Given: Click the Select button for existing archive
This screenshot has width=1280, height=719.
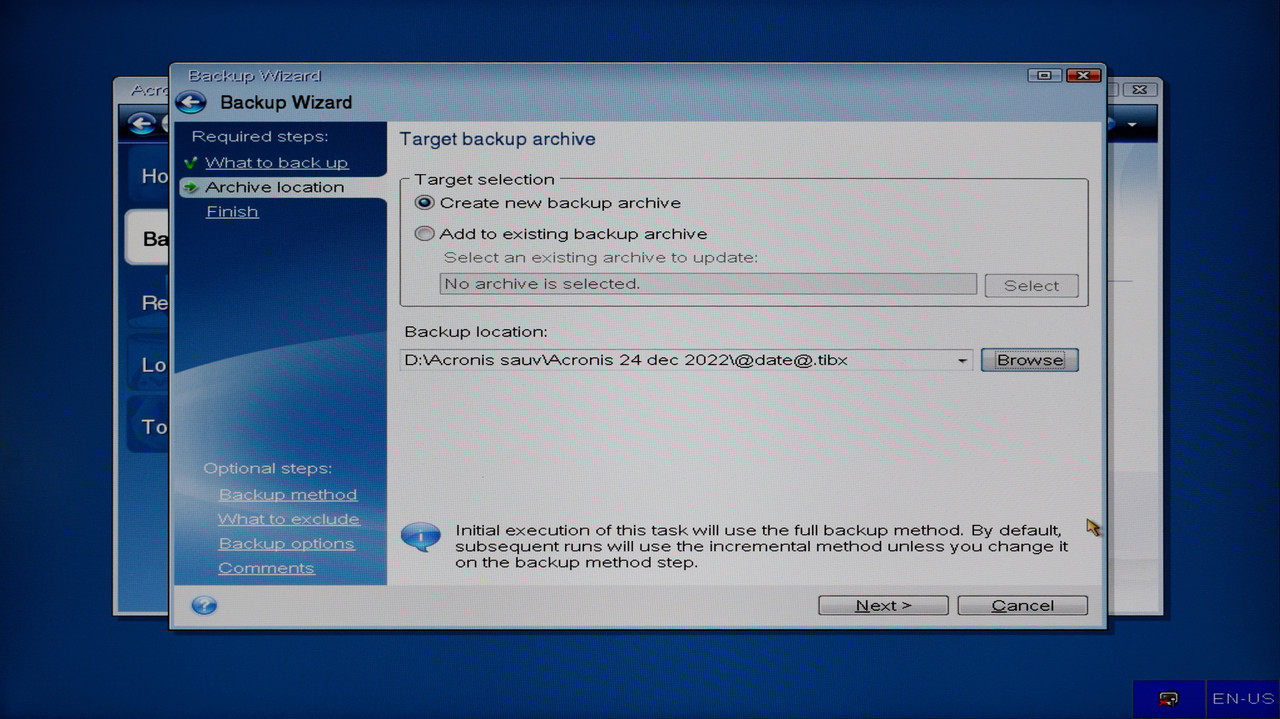Looking at the screenshot, I should point(1031,285).
